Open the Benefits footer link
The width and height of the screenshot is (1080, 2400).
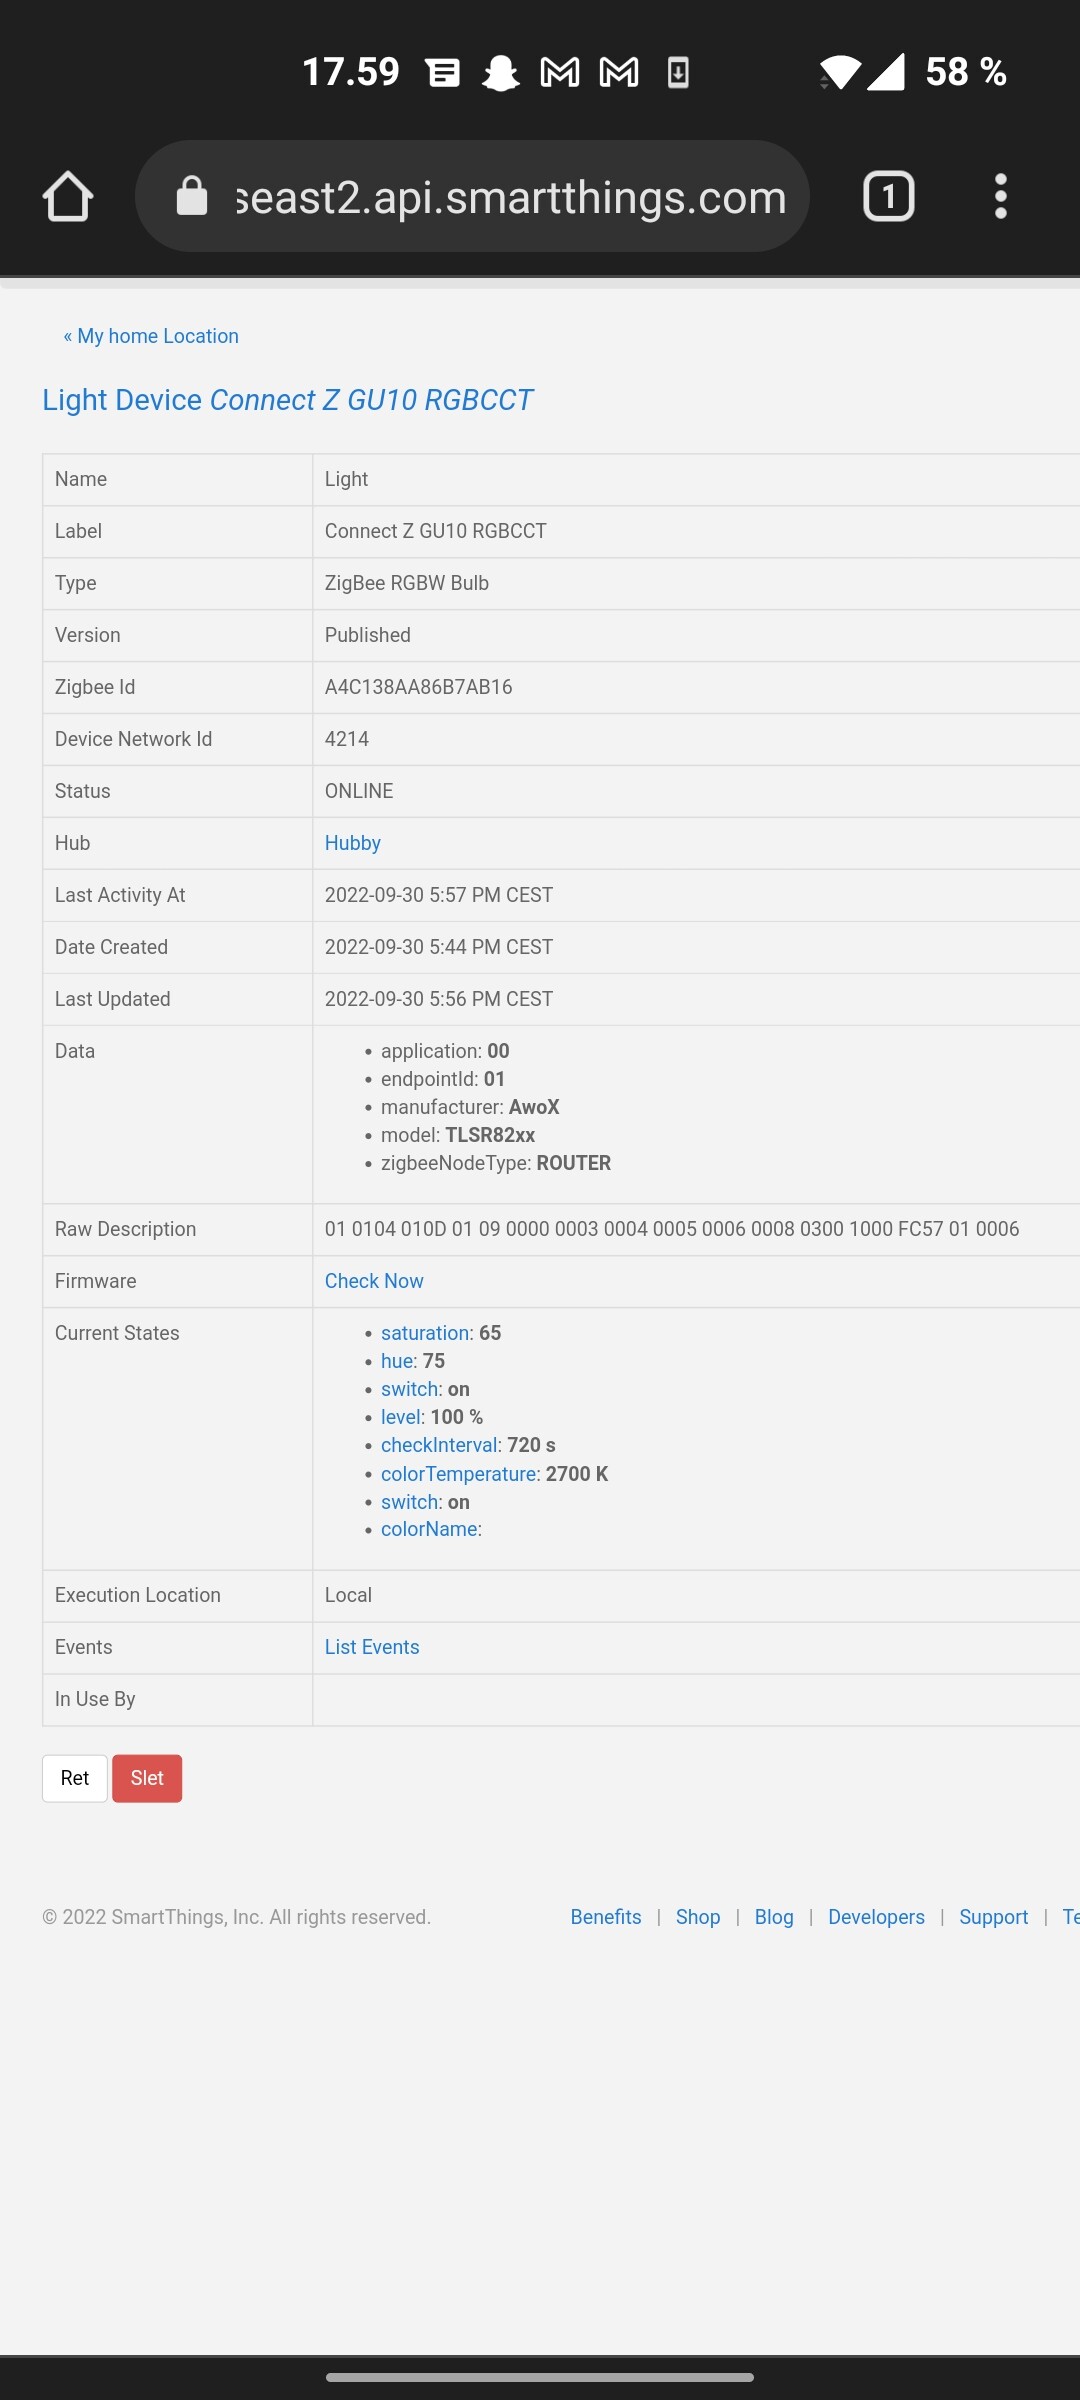606,1917
